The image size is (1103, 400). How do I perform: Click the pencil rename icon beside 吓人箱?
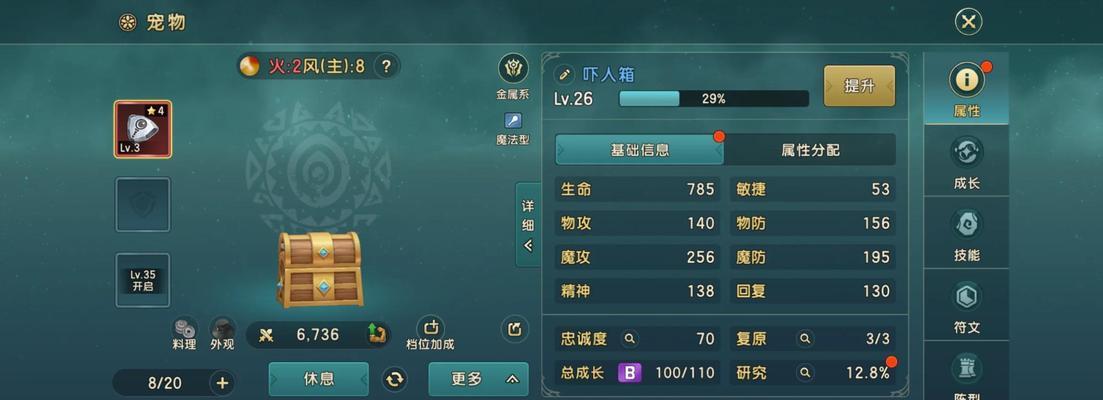(x=564, y=75)
